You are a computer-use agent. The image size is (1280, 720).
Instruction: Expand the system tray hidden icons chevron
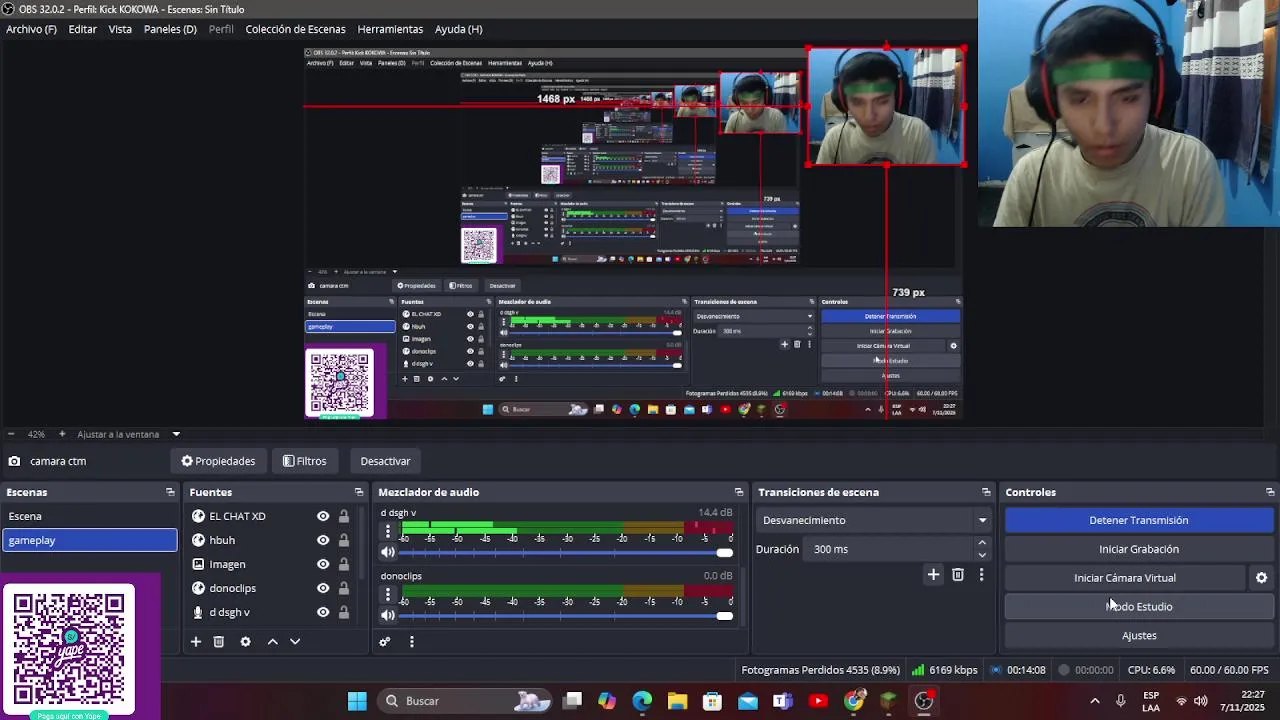point(1094,701)
